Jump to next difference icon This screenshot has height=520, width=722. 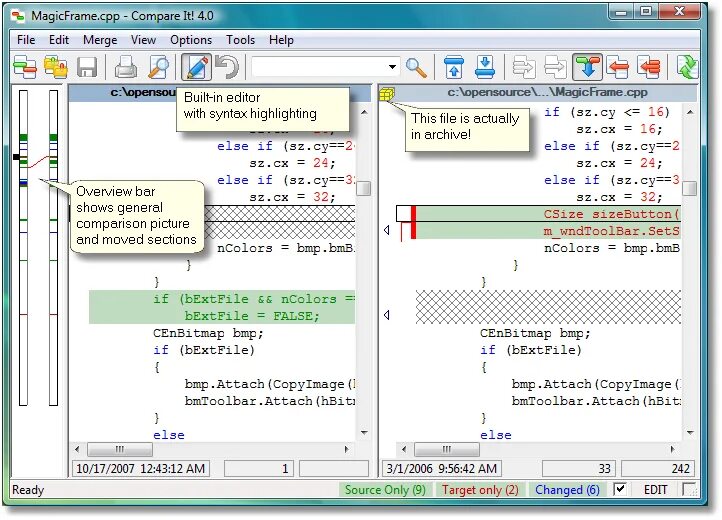coord(485,67)
